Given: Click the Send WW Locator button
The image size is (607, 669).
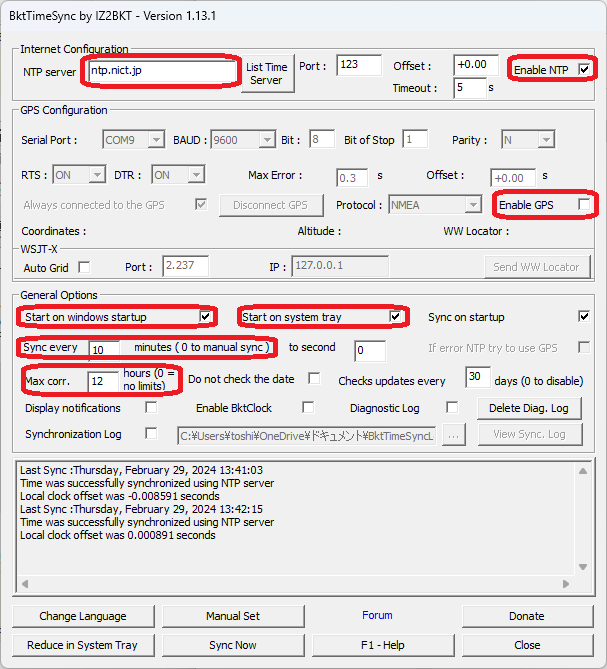Looking at the screenshot, I should tap(537, 267).
